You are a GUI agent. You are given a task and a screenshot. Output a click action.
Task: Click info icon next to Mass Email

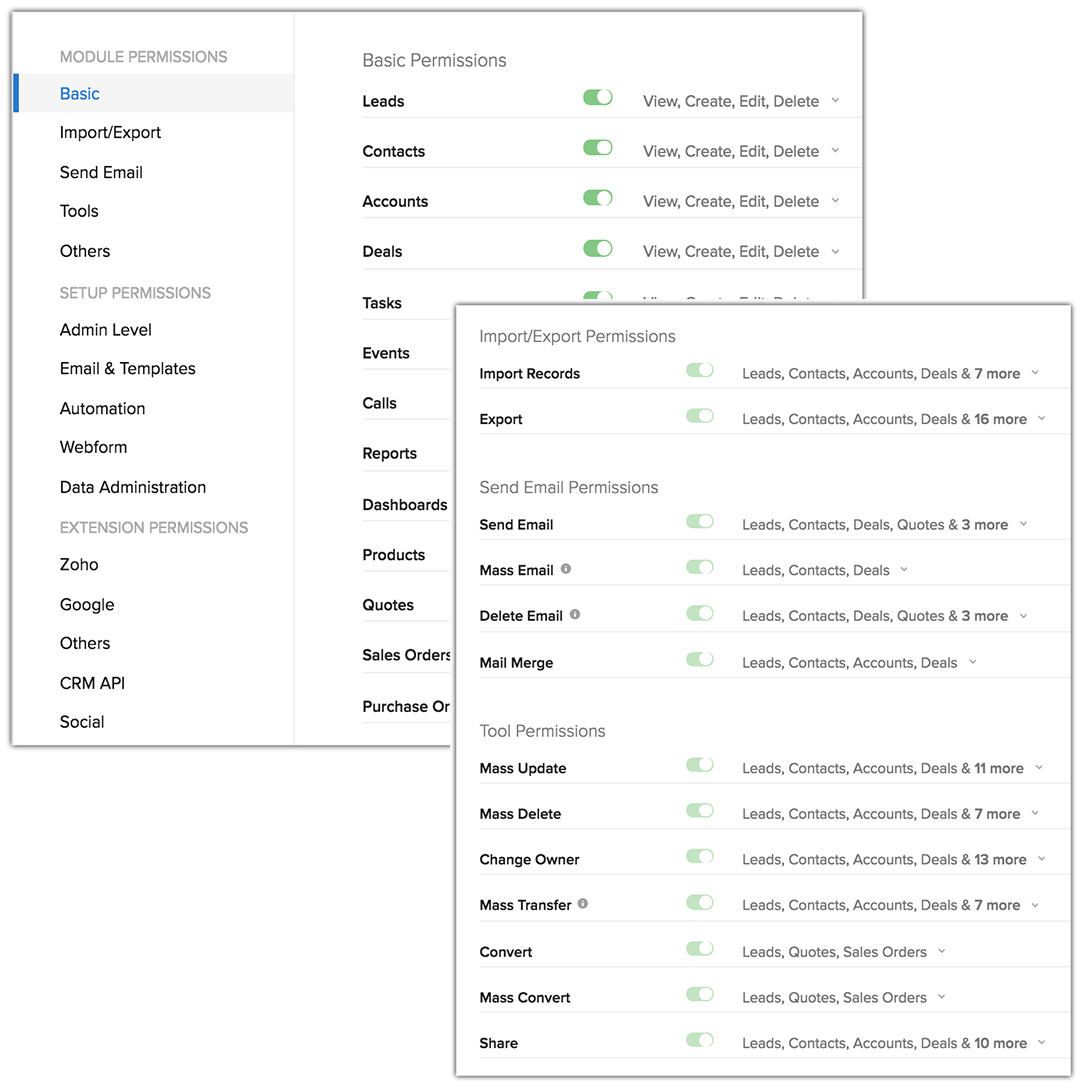click(x=566, y=569)
